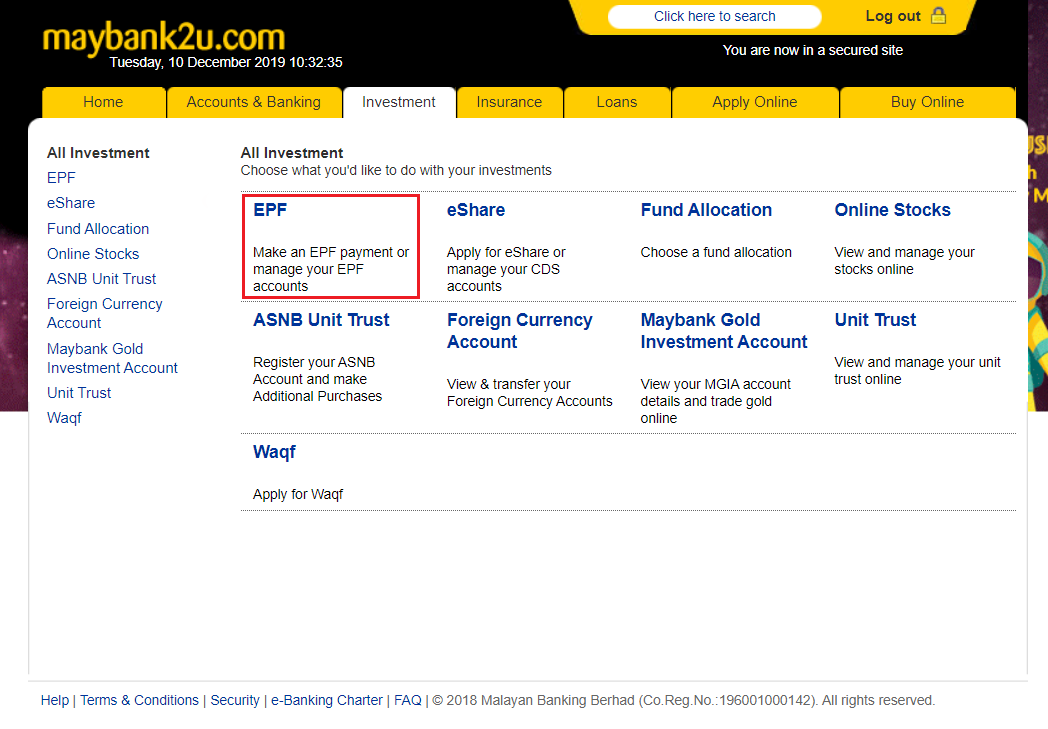Click 'Choose a fund allocation' text

[716, 253]
